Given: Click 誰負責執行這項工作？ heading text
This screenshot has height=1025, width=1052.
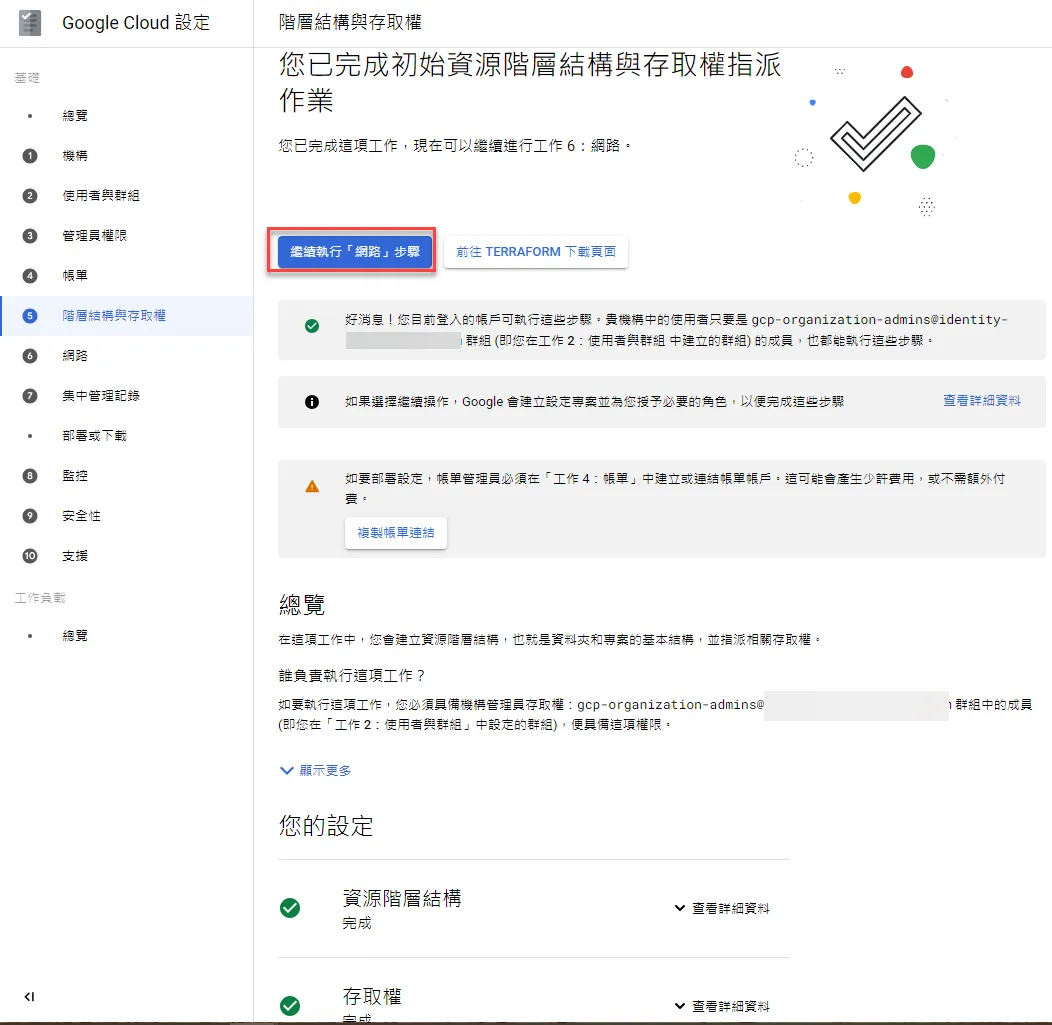Looking at the screenshot, I should [352, 676].
